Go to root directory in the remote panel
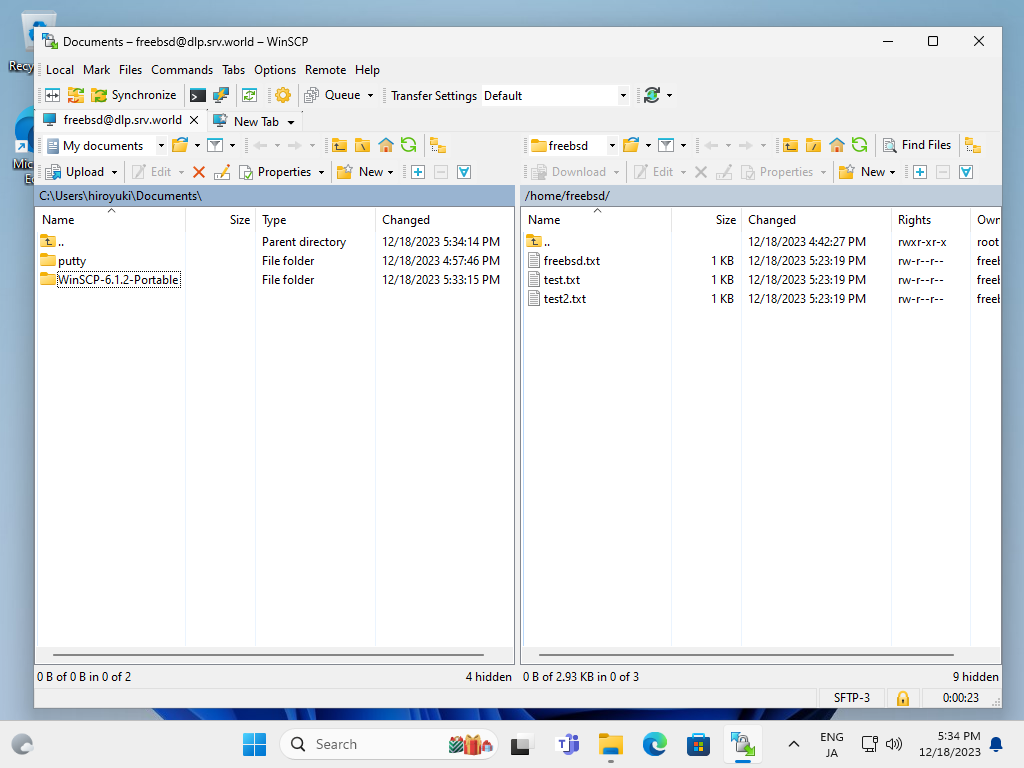 point(814,145)
